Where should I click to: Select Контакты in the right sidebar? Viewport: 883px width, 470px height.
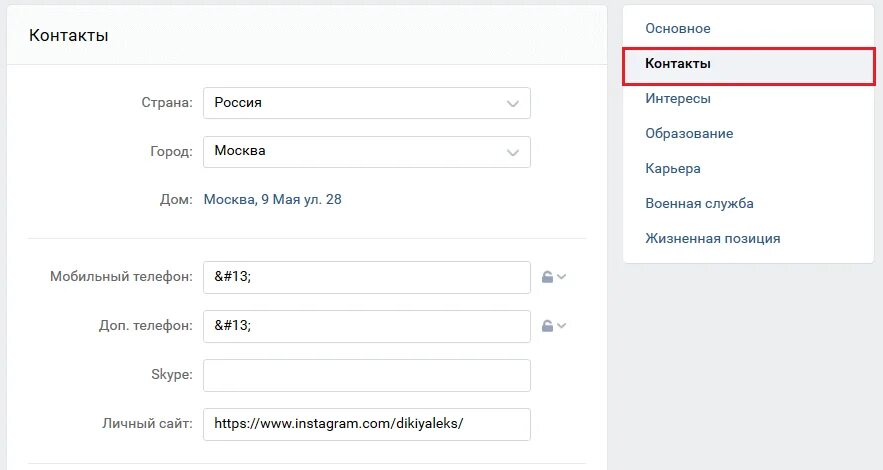pos(678,64)
